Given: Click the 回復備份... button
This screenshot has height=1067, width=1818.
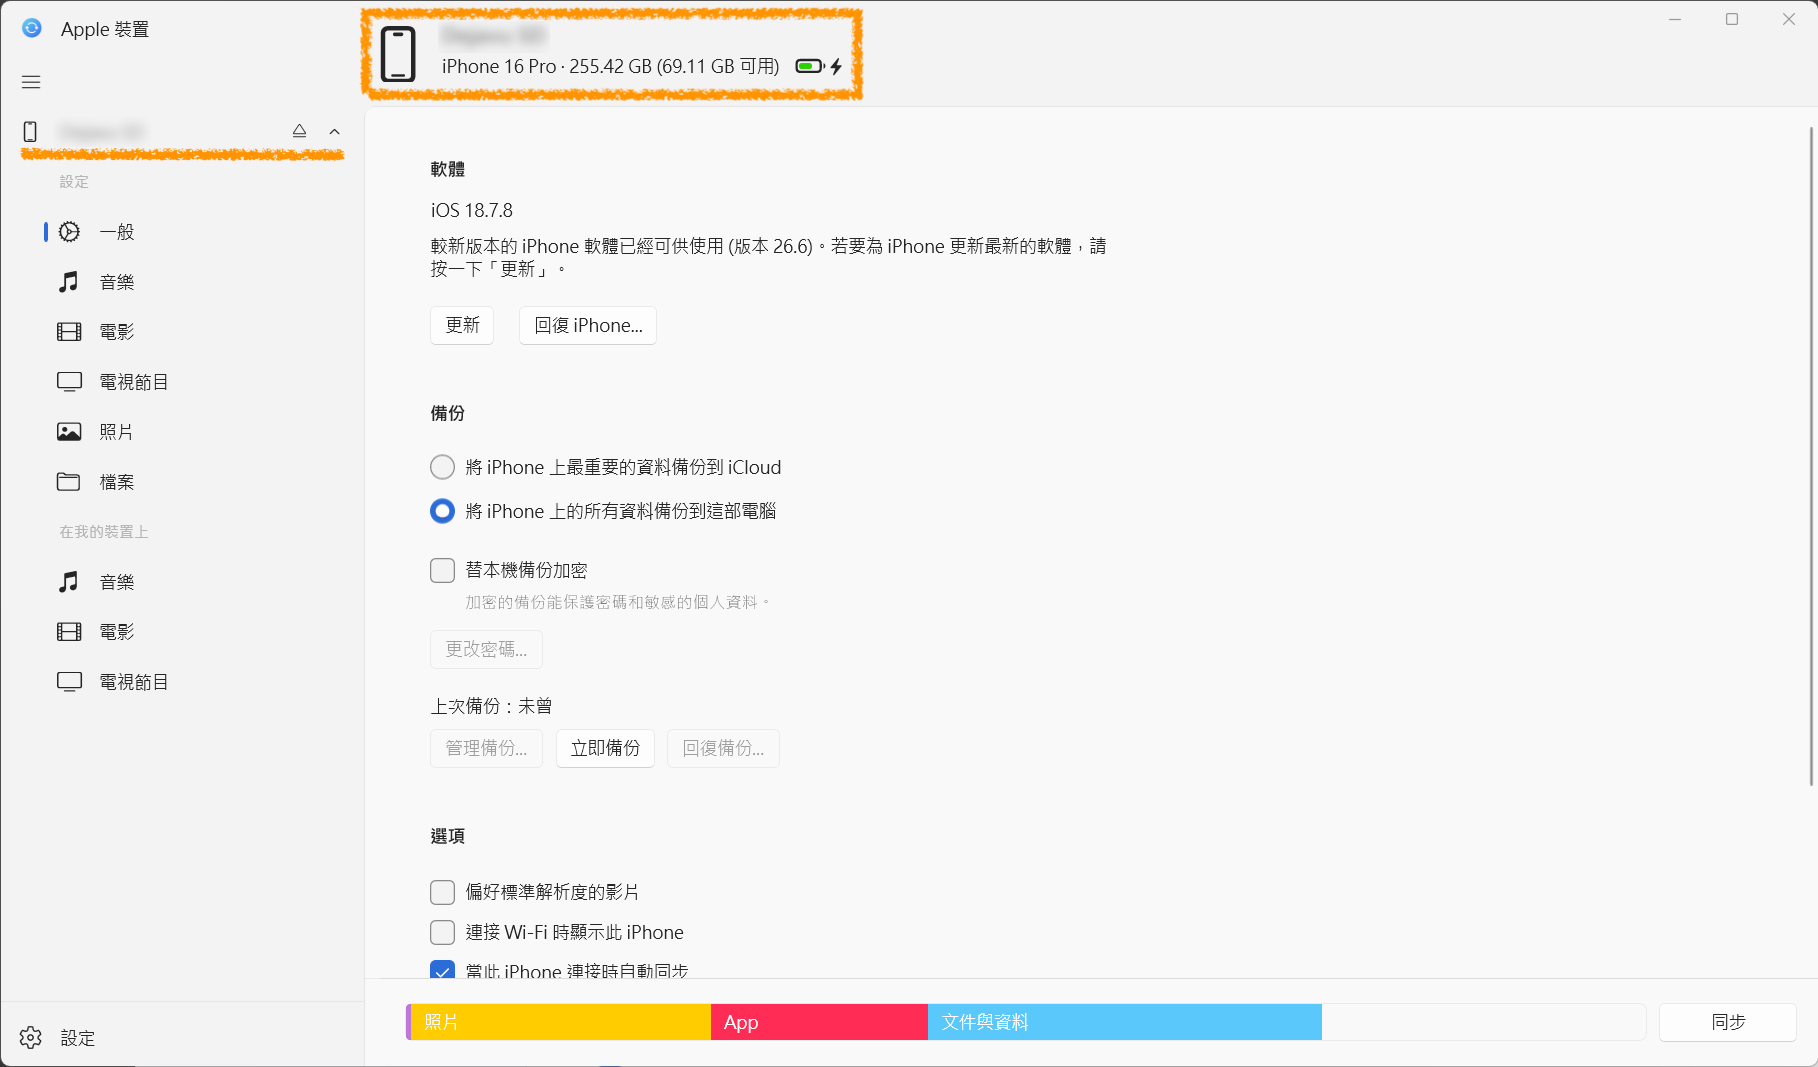Looking at the screenshot, I should [723, 748].
